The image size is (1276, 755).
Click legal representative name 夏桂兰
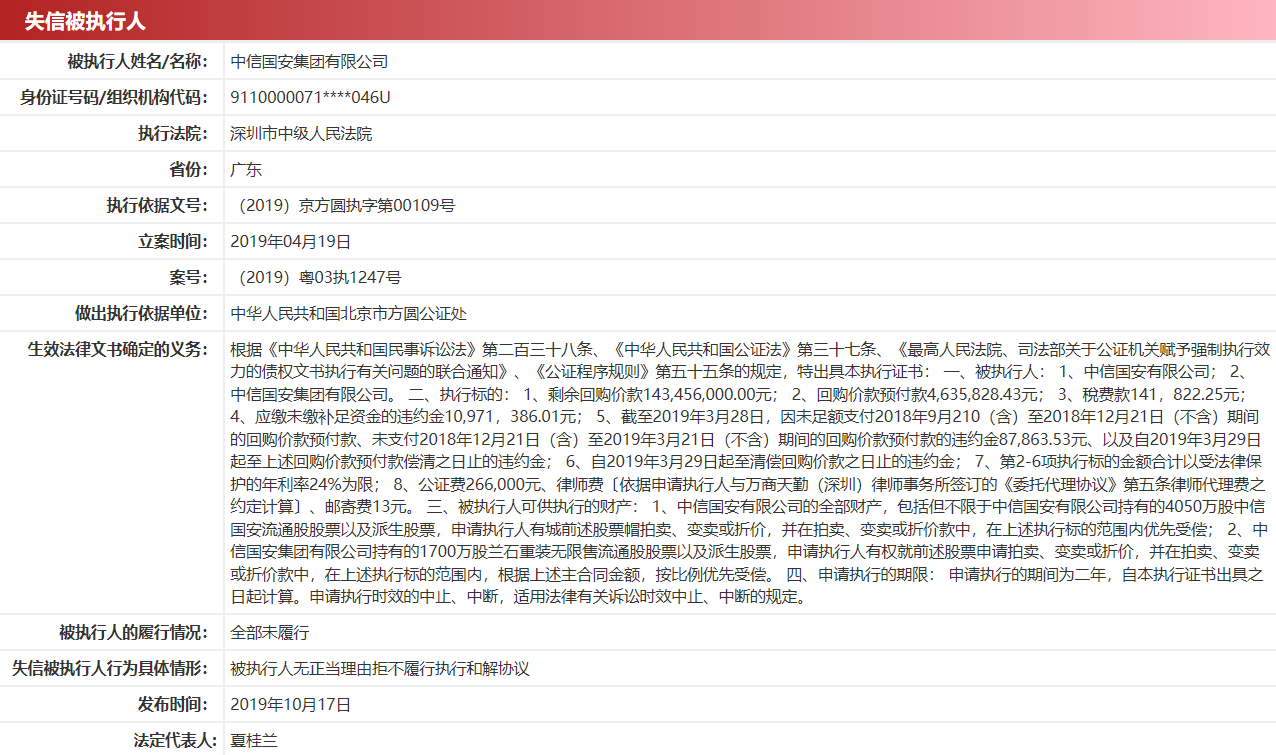pyautogui.click(x=254, y=741)
